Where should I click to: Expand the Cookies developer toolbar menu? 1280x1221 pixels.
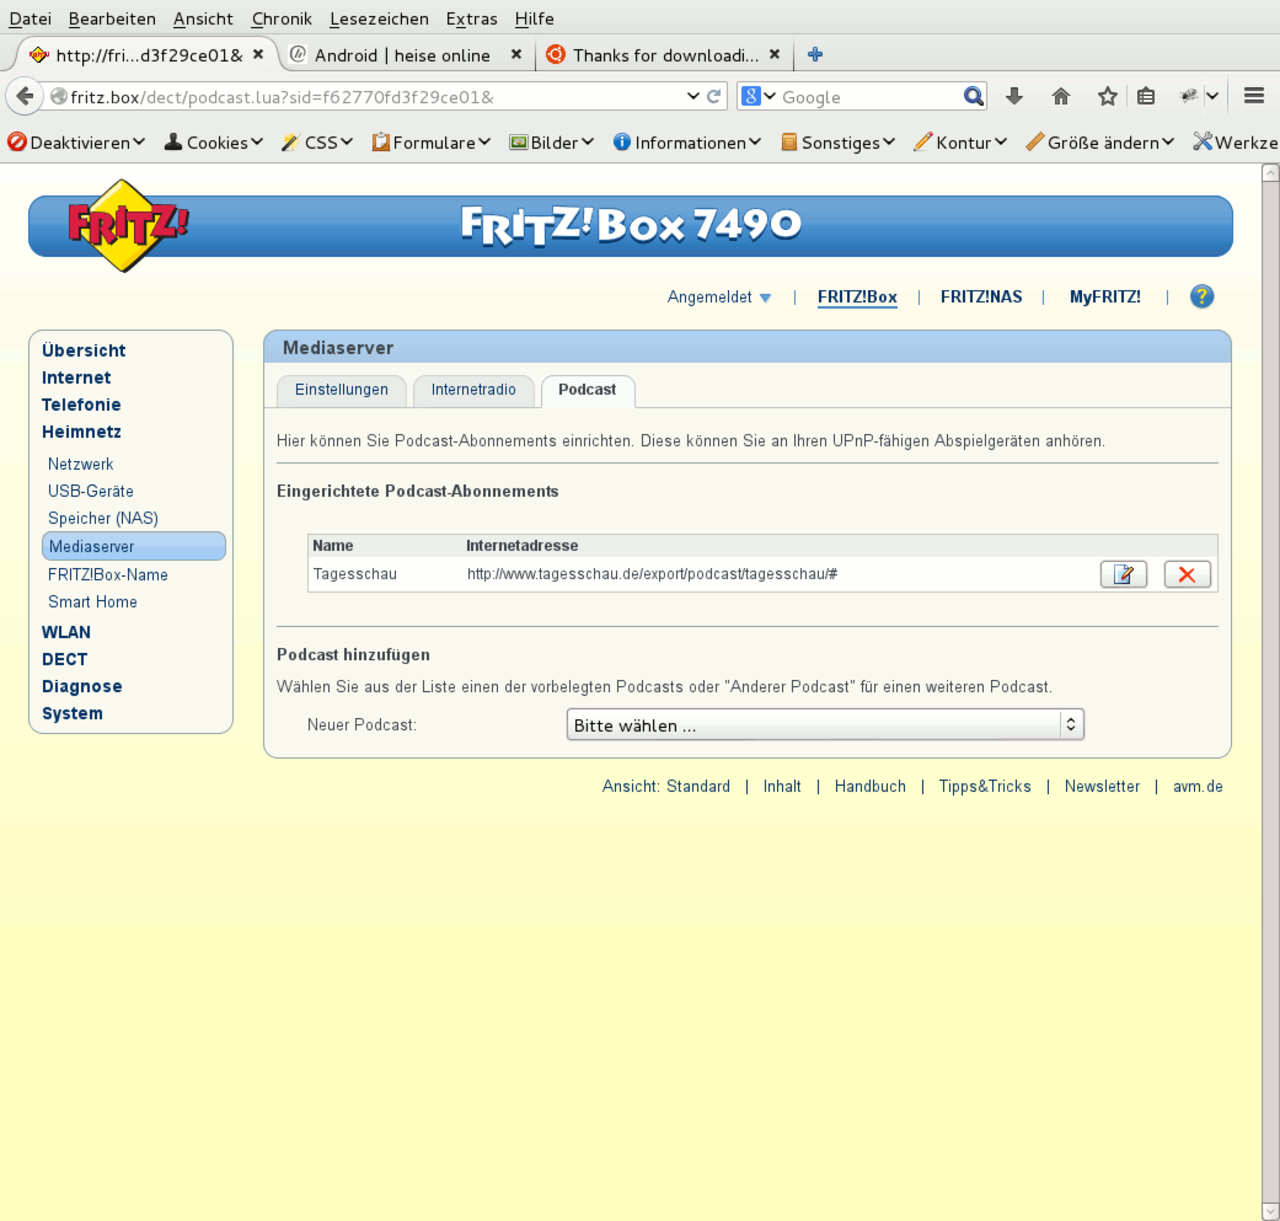pyautogui.click(x=214, y=143)
